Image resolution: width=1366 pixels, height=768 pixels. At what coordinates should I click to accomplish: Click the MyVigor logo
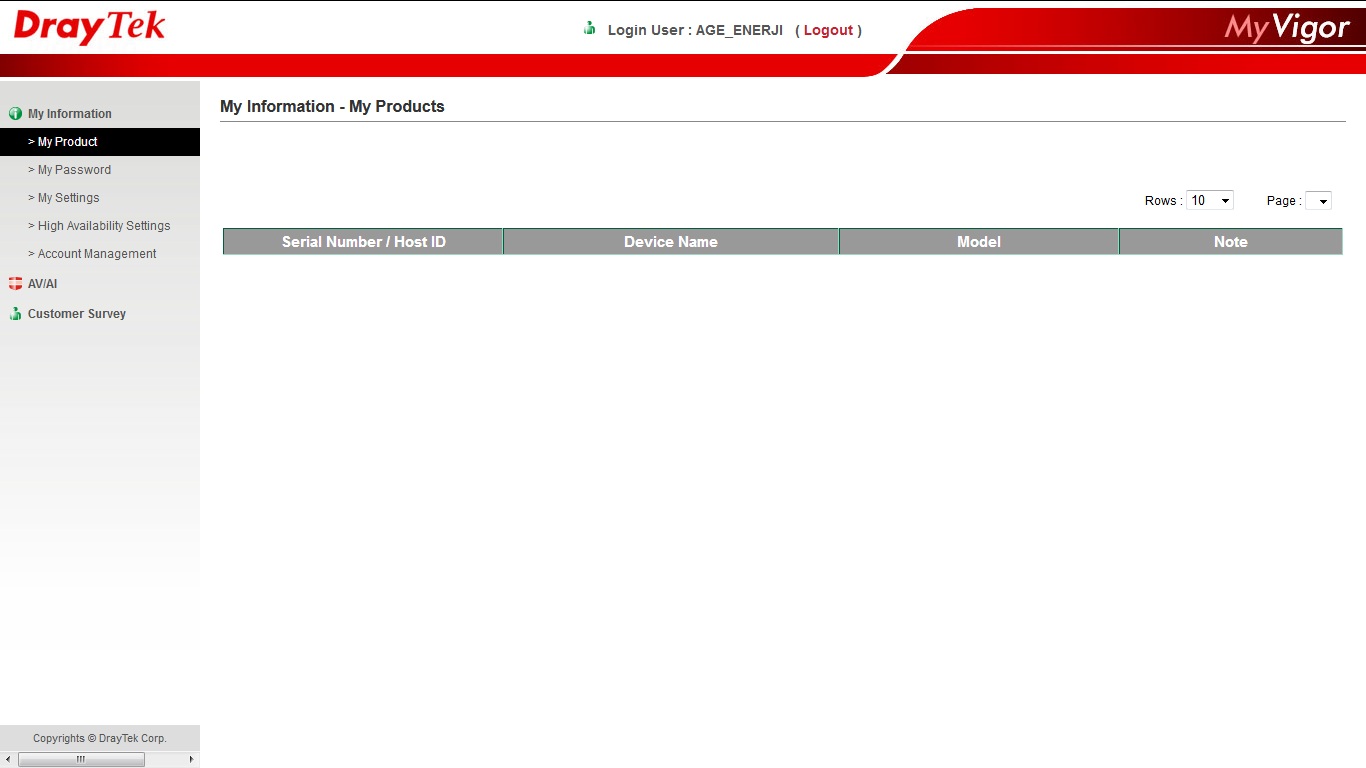pos(1286,28)
